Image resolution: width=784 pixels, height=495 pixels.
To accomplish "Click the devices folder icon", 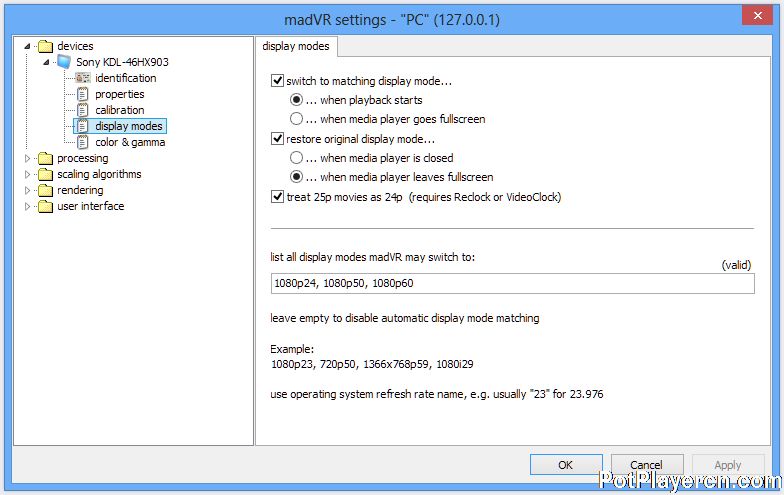I will point(46,46).
